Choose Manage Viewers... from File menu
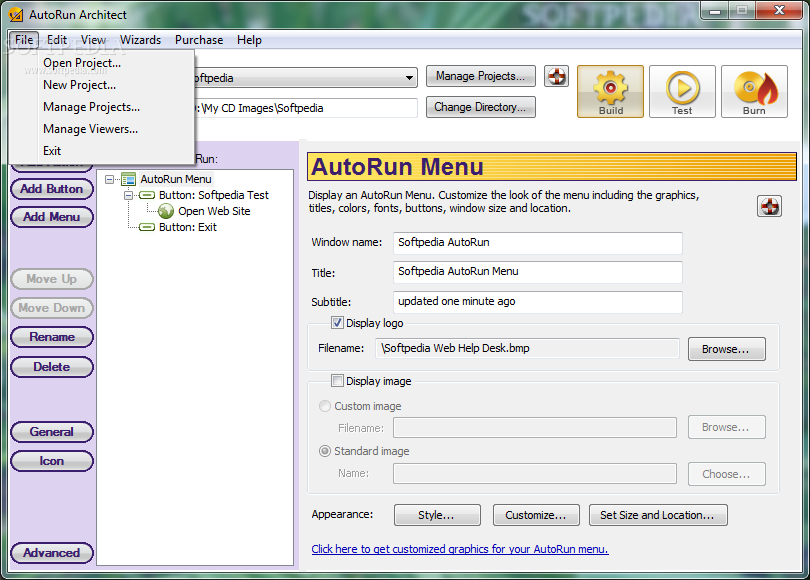Image resolution: width=810 pixels, height=580 pixels. [101, 129]
